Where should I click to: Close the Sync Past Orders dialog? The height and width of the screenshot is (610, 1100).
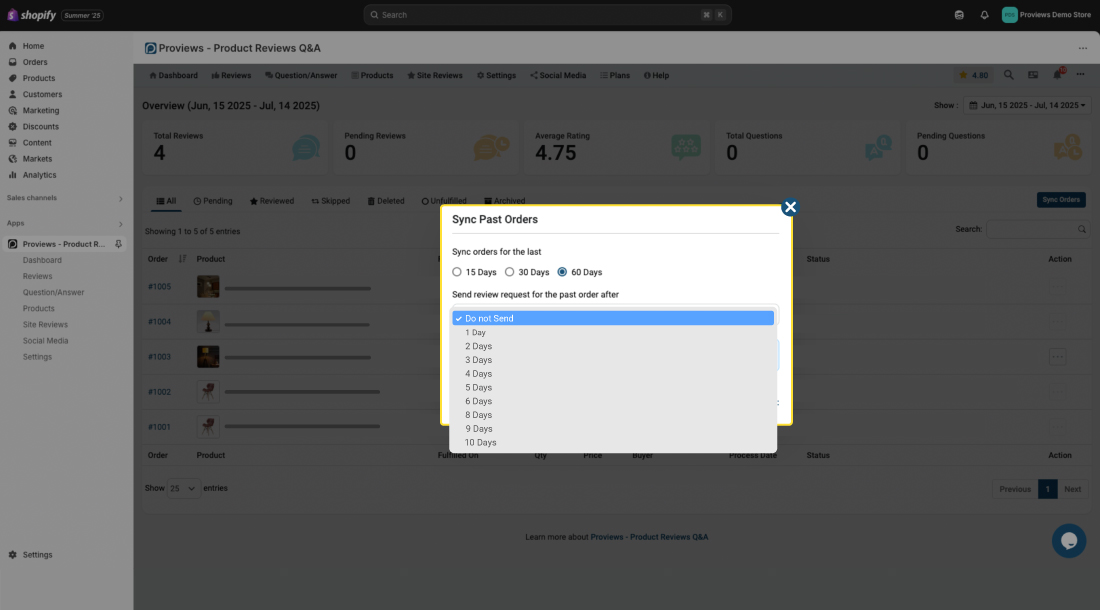click(790, 207)
